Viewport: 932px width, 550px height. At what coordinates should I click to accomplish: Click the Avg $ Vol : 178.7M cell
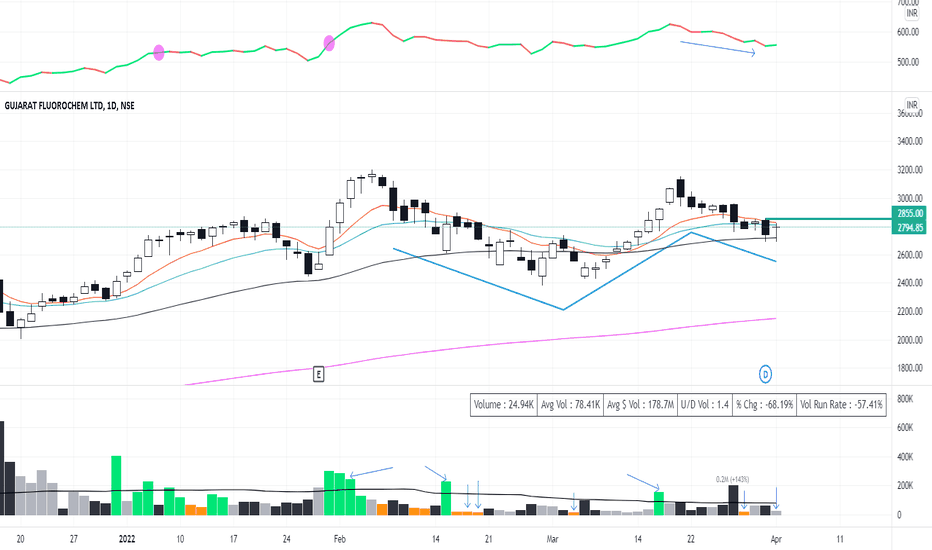pyautogui.click(x=640, y=404)
